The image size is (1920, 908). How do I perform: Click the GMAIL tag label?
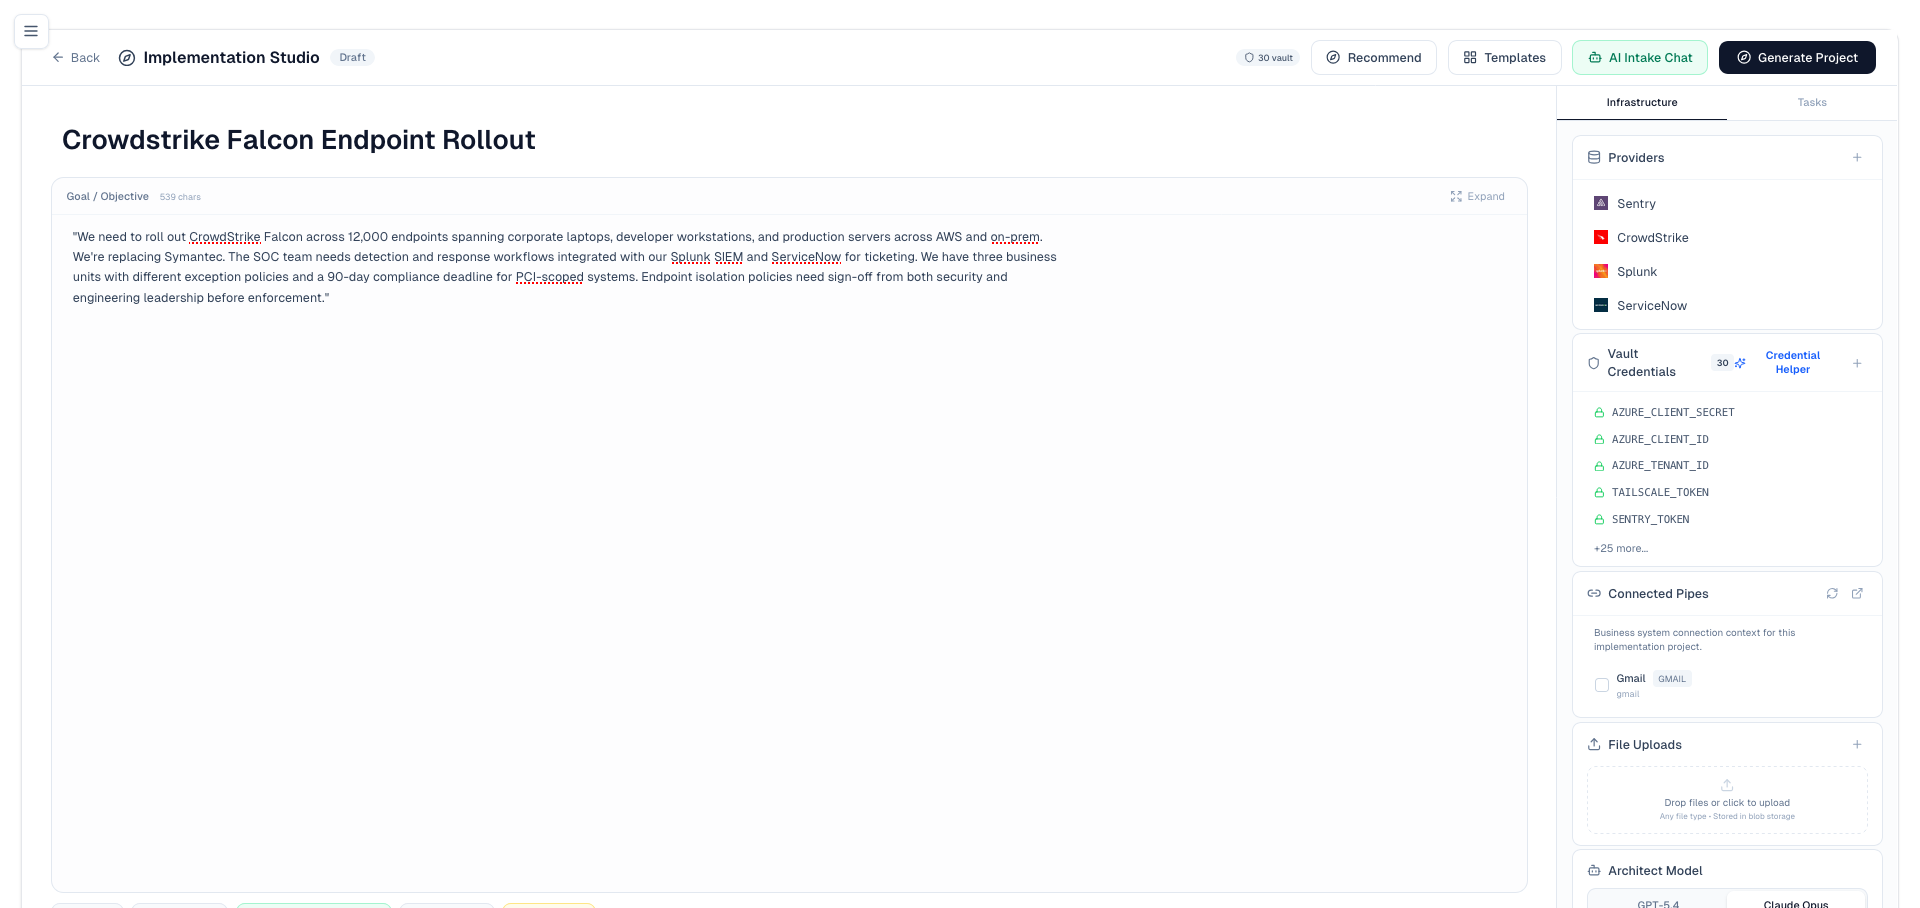pos(1672,679)
